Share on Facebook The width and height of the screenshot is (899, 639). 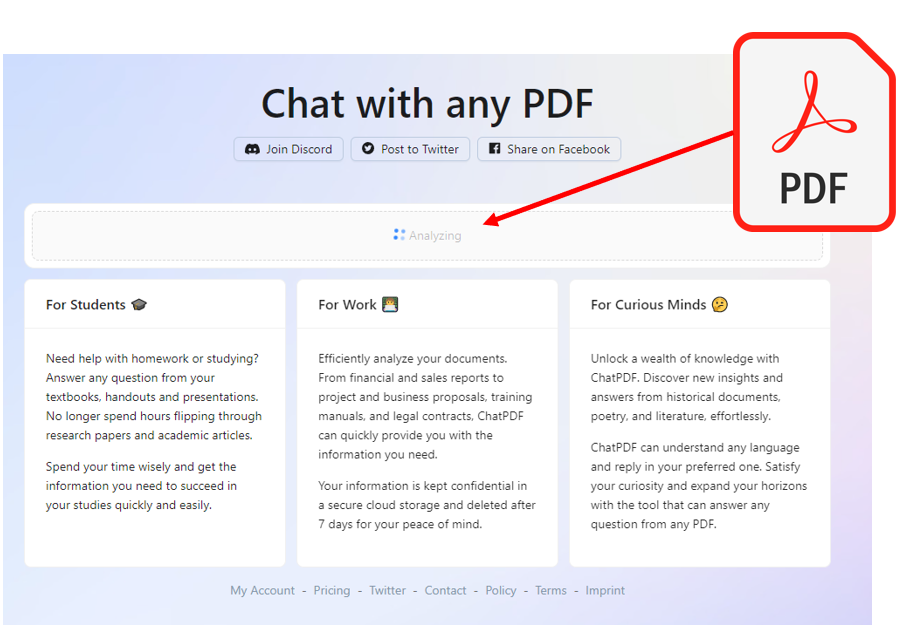[x=549, y=149]
